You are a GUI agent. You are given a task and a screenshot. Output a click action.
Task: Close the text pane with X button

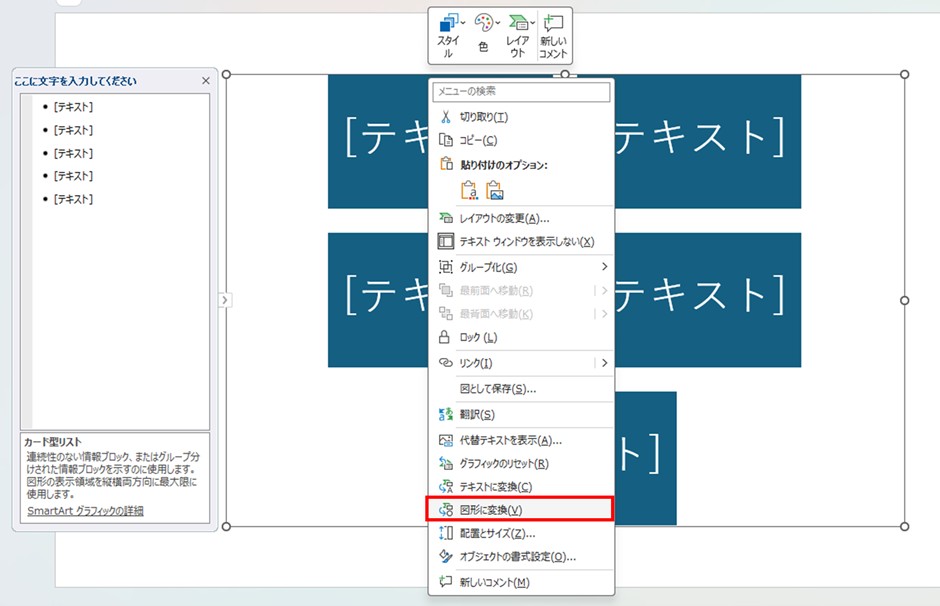pos(206,81)
